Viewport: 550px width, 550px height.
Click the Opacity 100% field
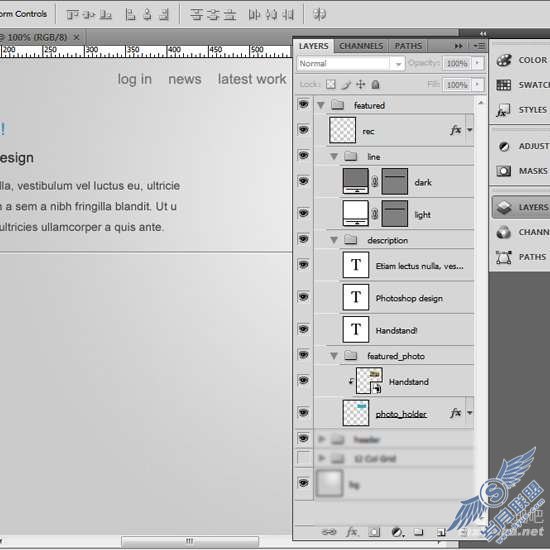(x=457, y=63)
